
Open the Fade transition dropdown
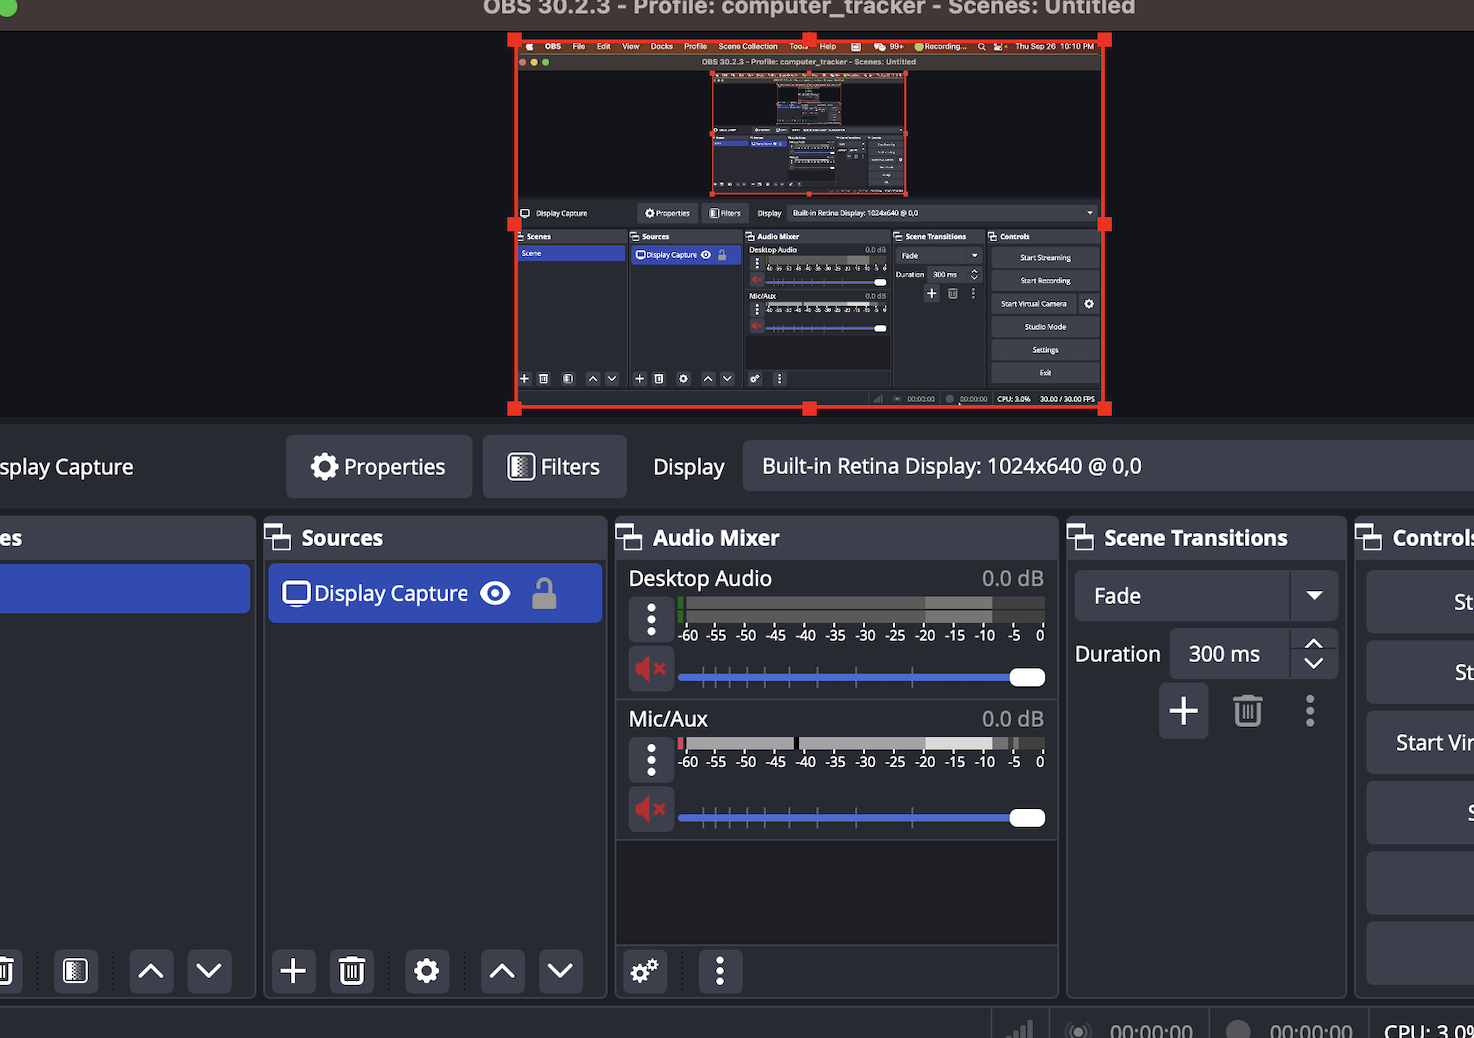1314,596
